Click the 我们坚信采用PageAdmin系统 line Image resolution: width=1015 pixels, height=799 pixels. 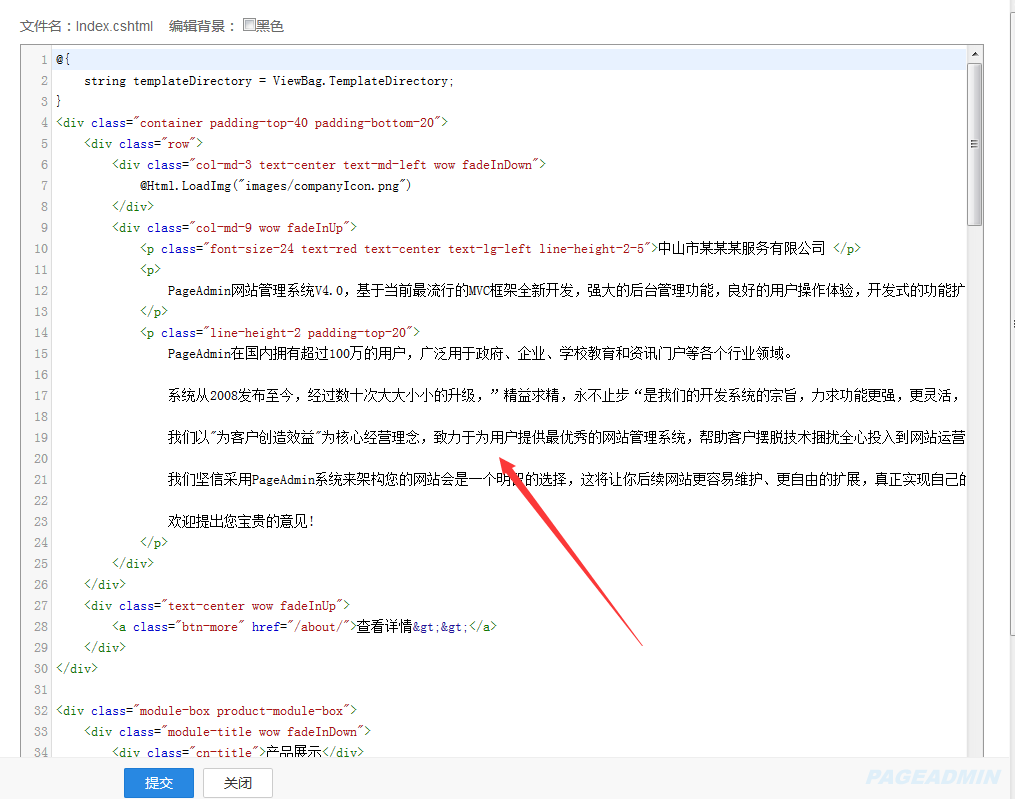click(x=566, y=479)
